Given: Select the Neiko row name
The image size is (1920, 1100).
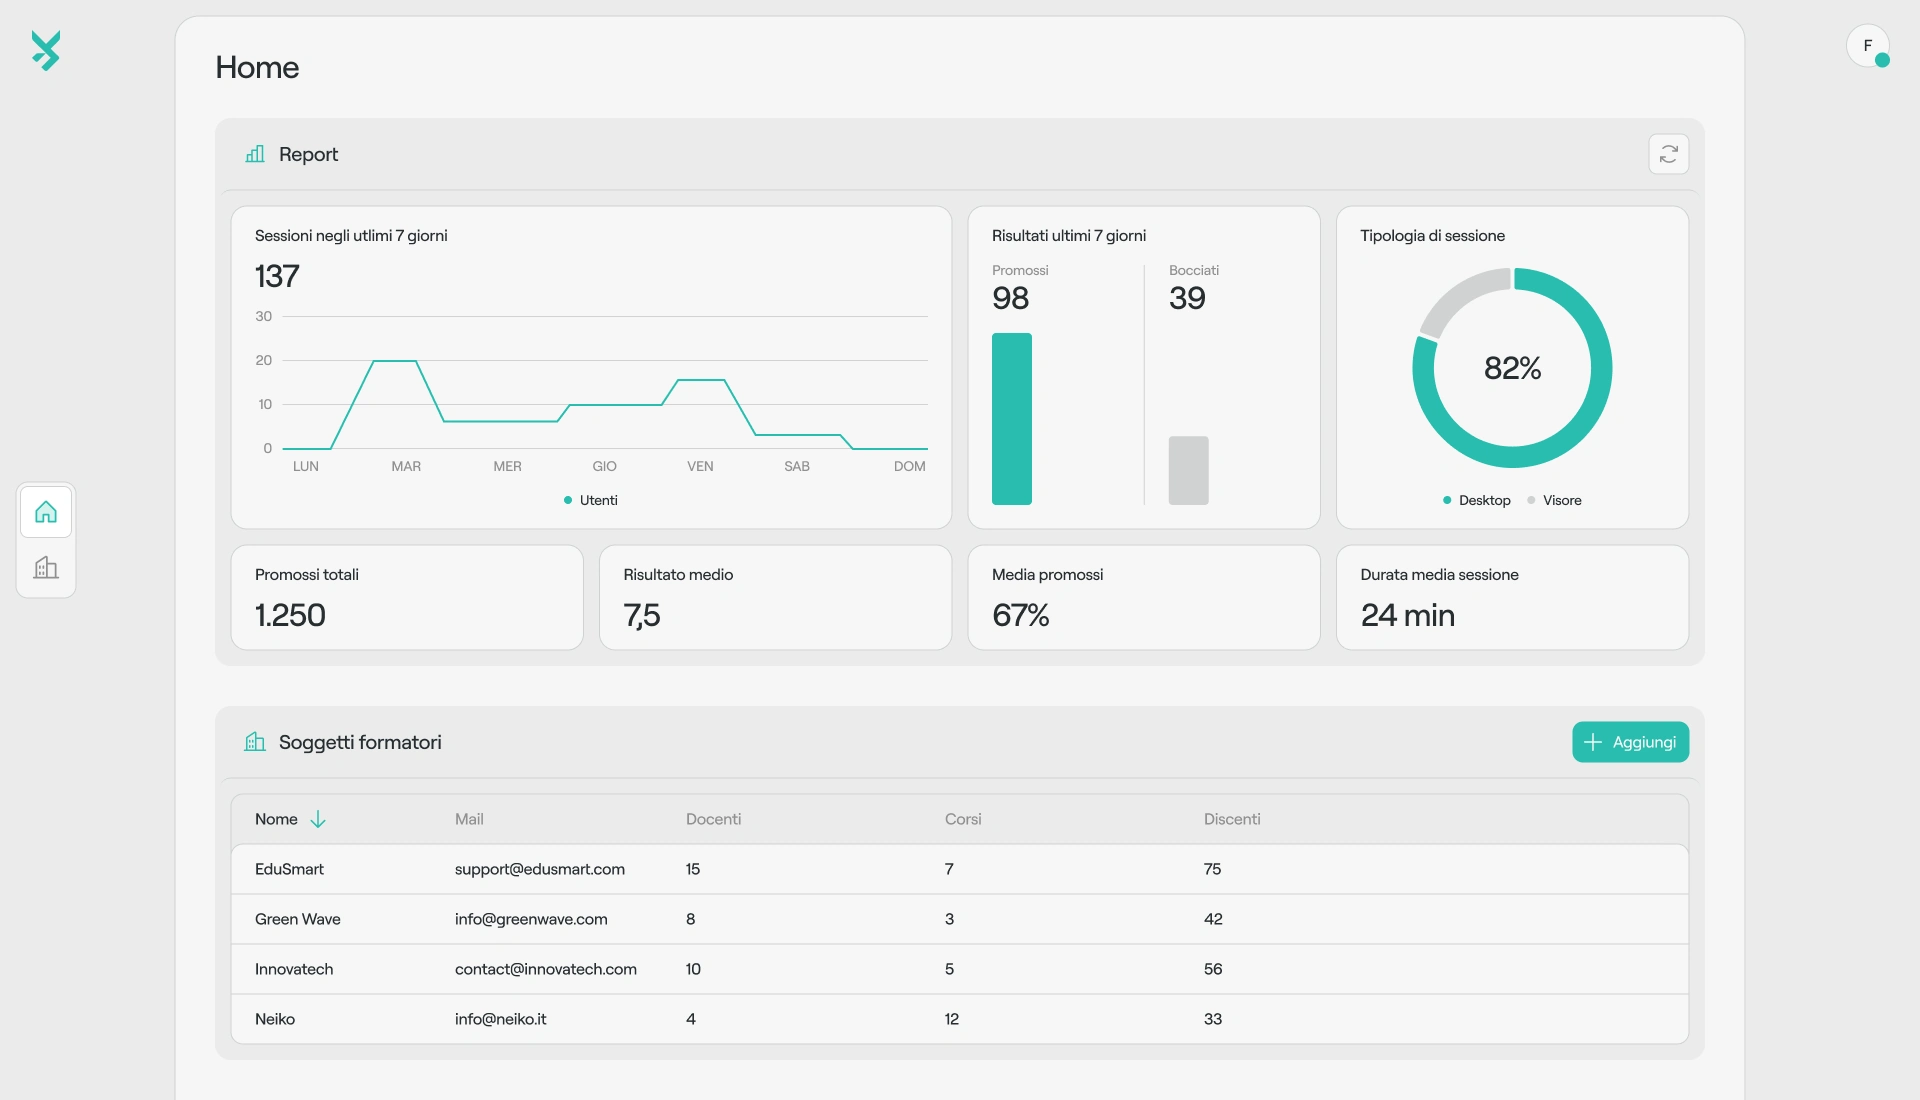Looking at the screenshot, I should pos(275,1019).
